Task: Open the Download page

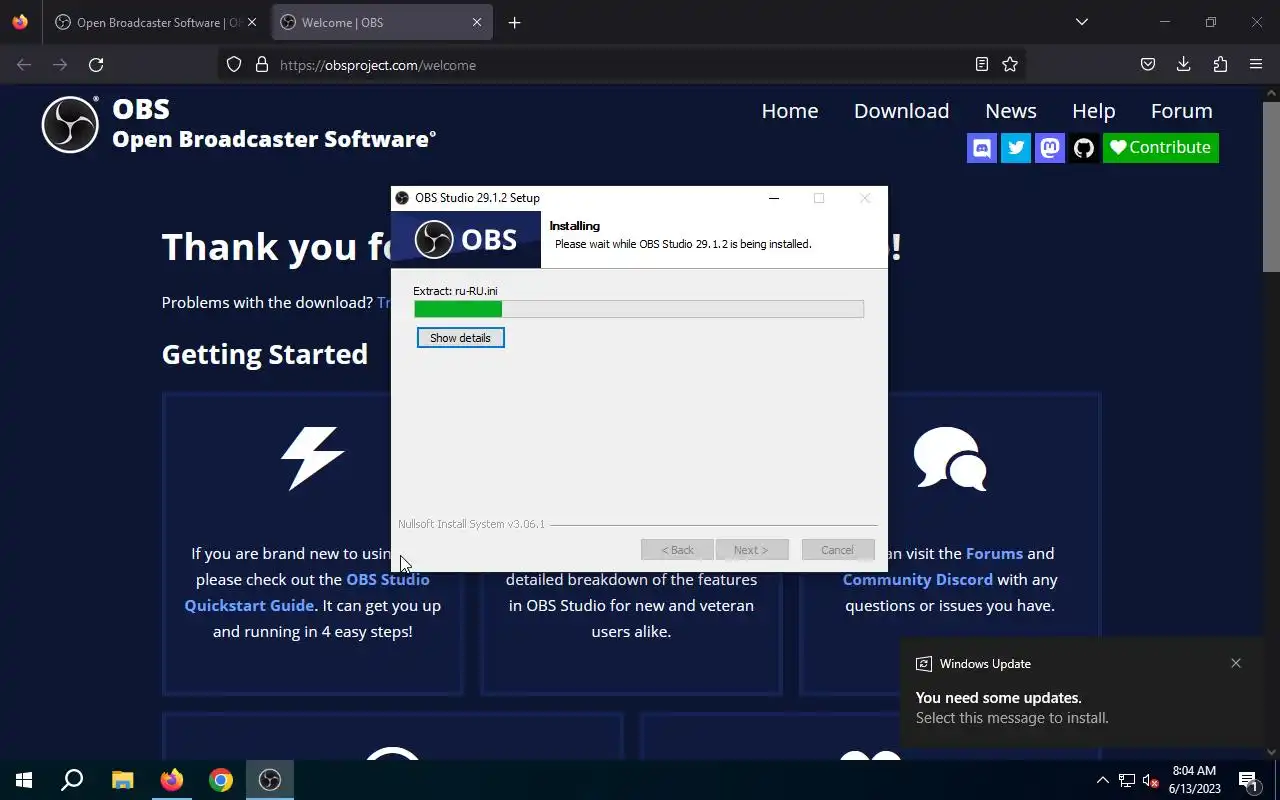Action: point(901,111)
